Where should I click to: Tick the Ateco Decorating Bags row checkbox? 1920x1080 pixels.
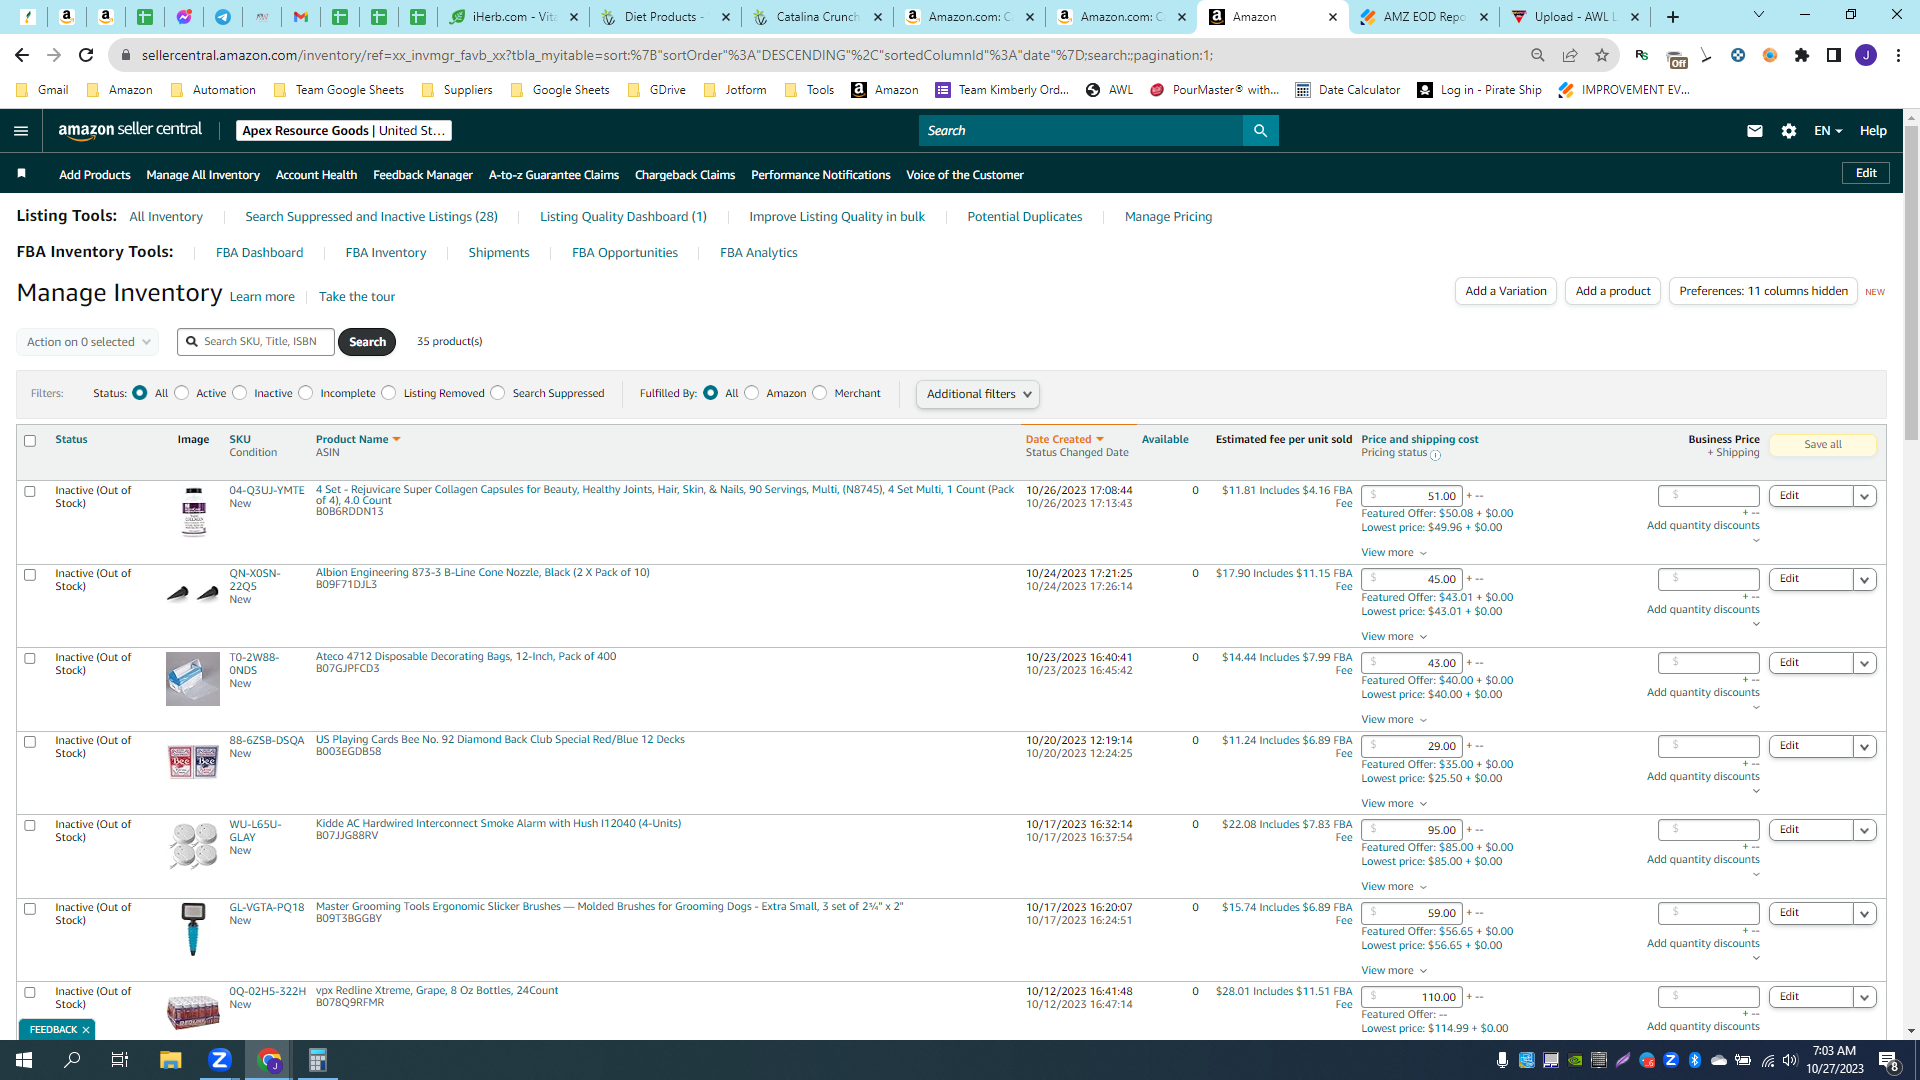click(30, 659)
